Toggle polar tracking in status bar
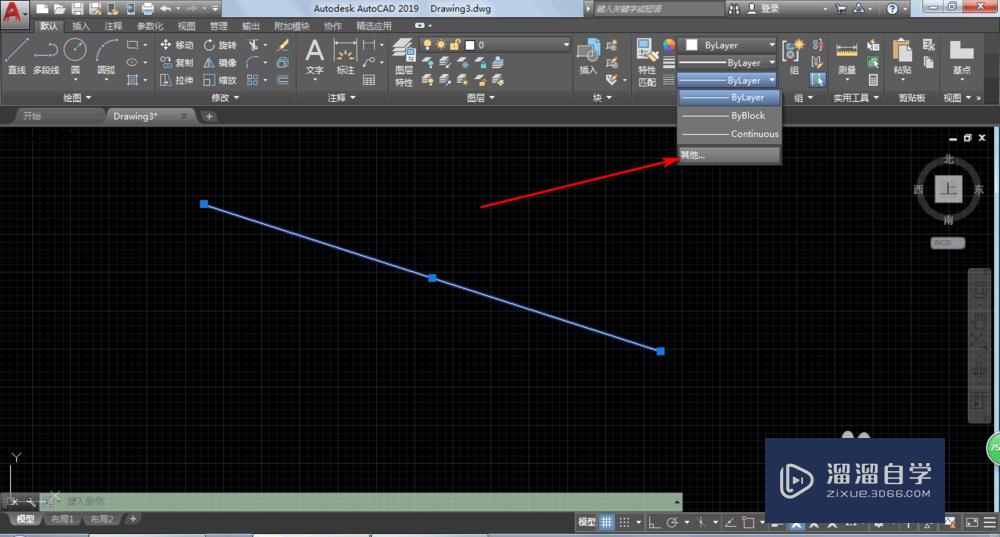This screenshot has height=537, width=1000. coord(672,522)
